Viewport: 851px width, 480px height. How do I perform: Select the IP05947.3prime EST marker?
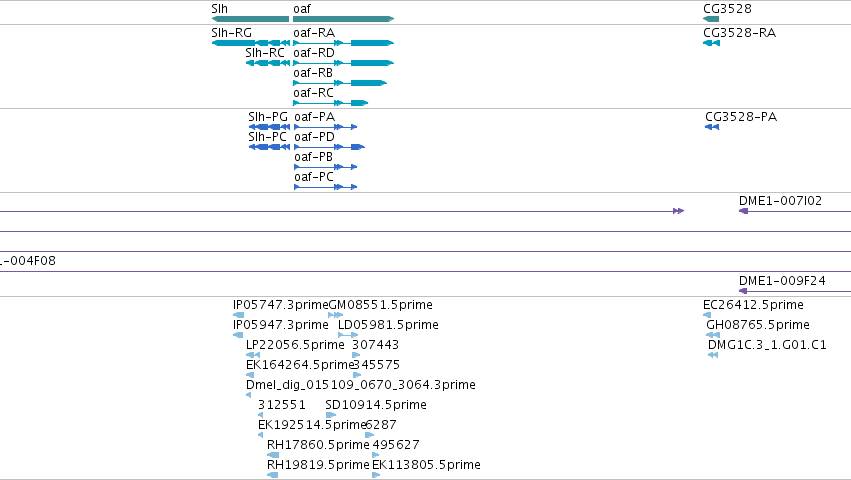click(238, 335)
